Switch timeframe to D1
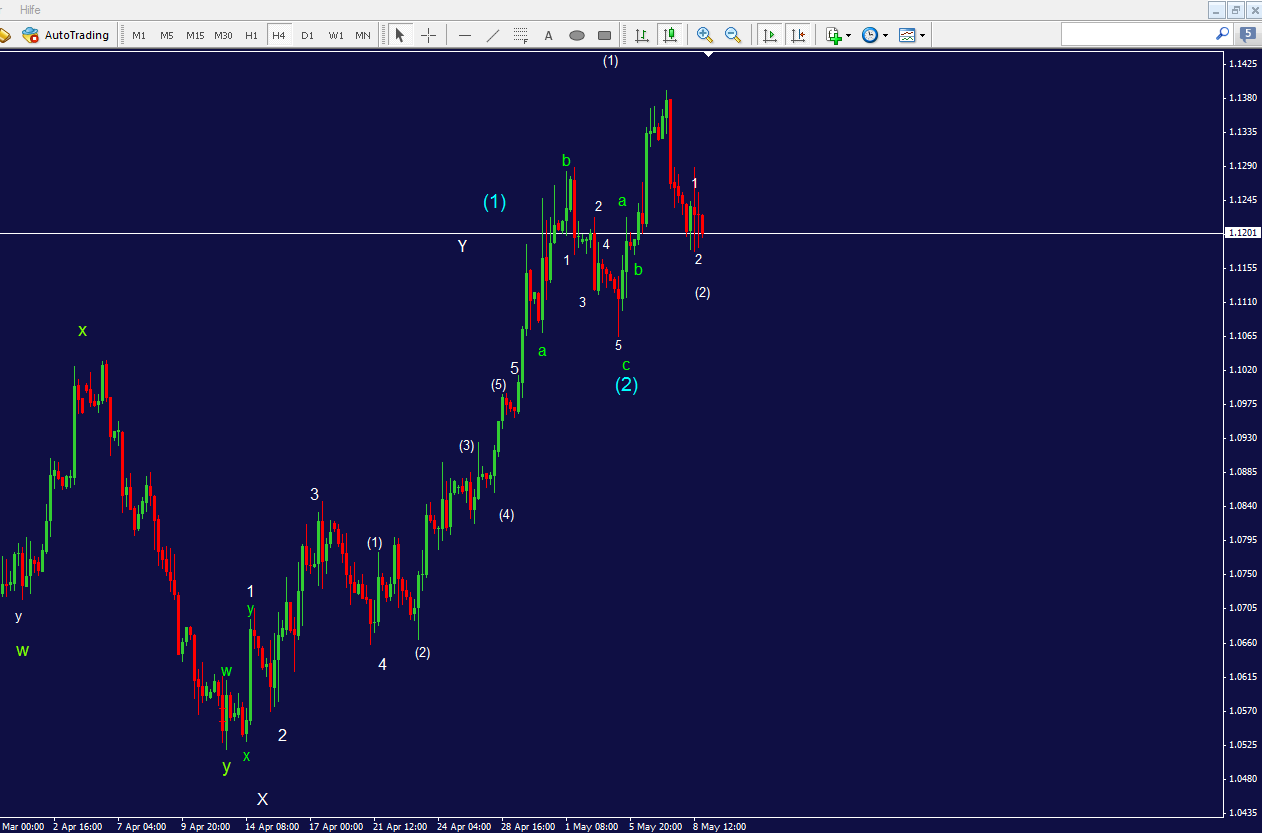Screen dimensions: 1262x833 (x=307, y=35)
